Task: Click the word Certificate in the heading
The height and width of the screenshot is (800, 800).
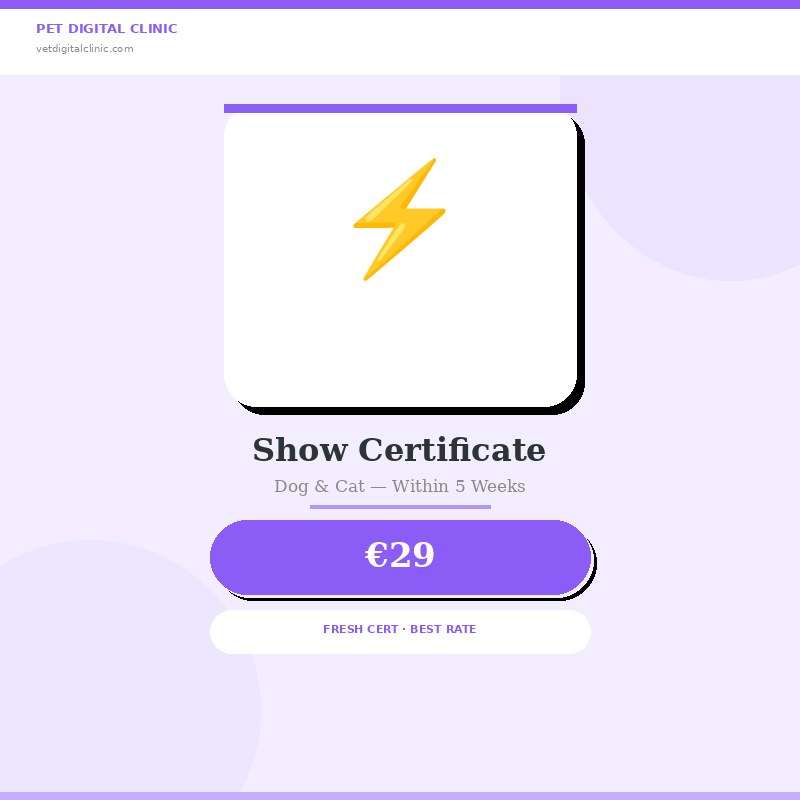Action: [x=452, y=449]
